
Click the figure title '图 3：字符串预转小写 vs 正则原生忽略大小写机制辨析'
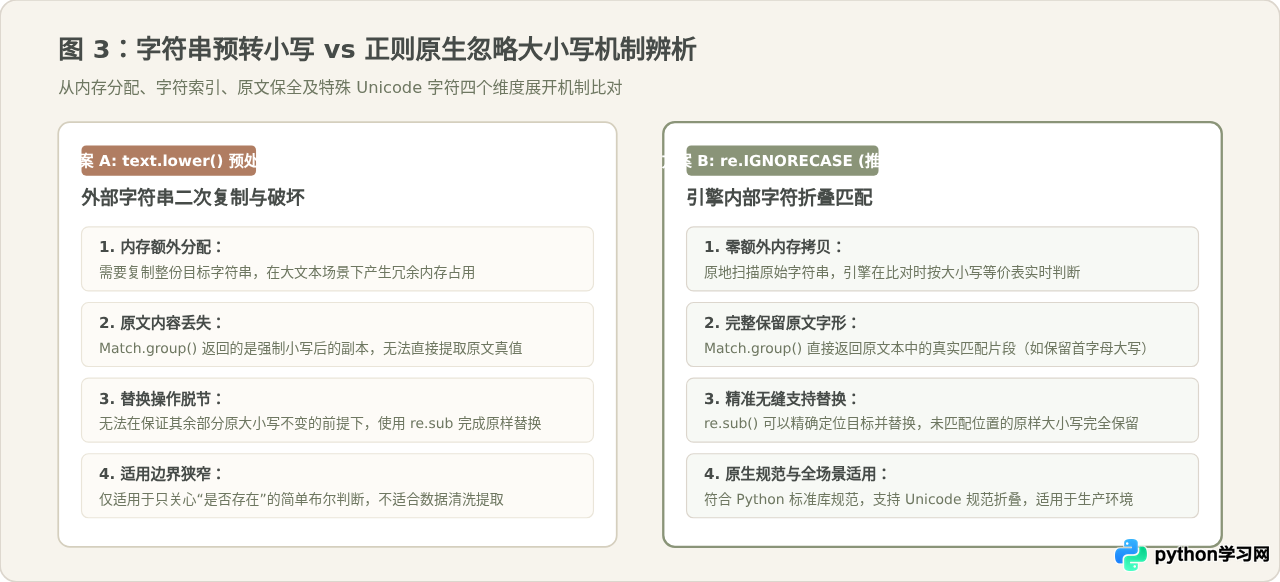pos(378,49)
